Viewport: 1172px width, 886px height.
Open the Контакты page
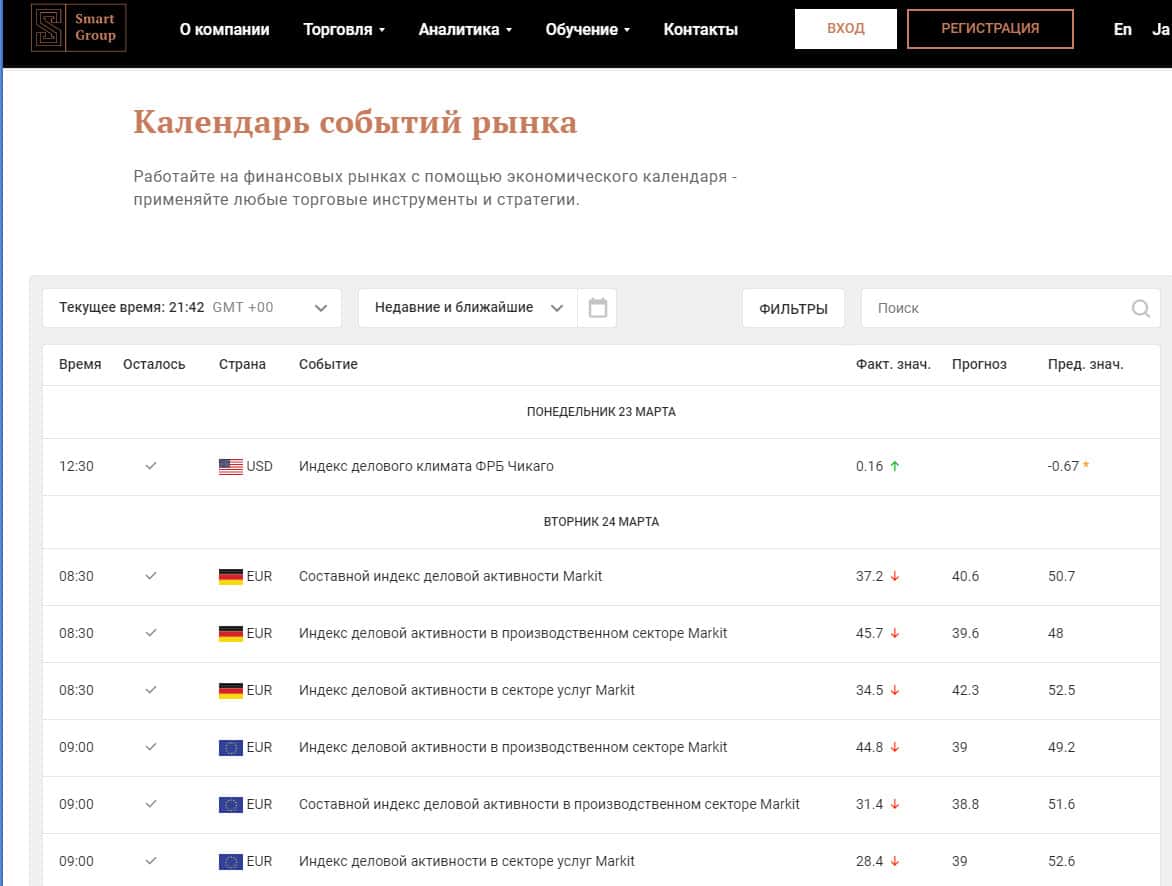(700, 30)
